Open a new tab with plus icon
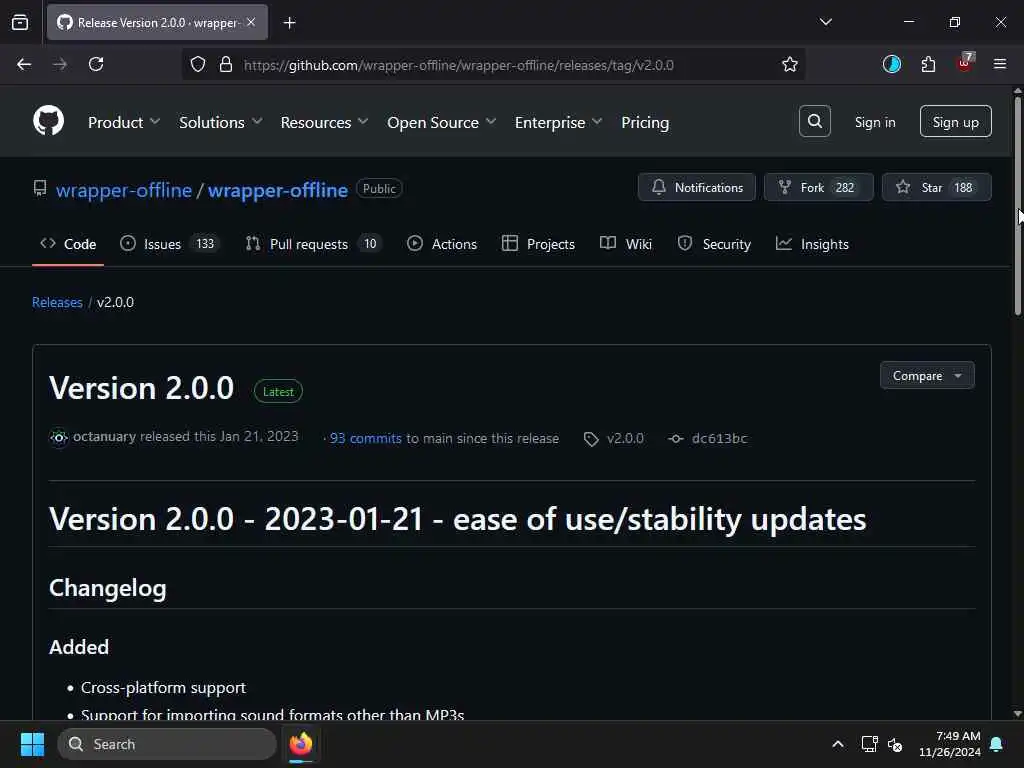 click(289, 23)
